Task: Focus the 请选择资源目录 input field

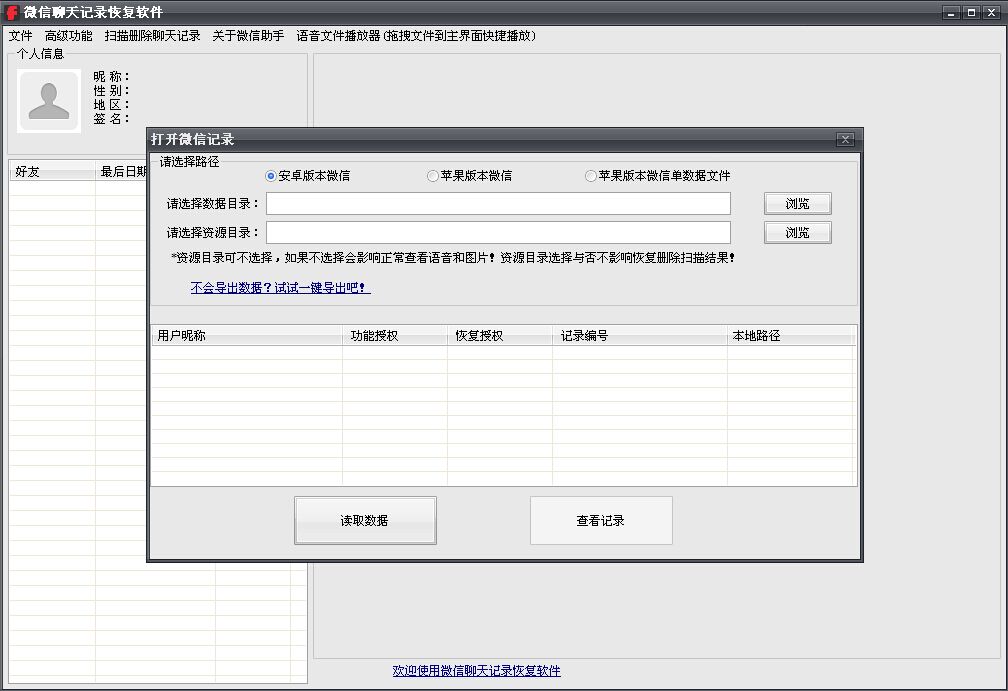Action: tap(498, 233)
